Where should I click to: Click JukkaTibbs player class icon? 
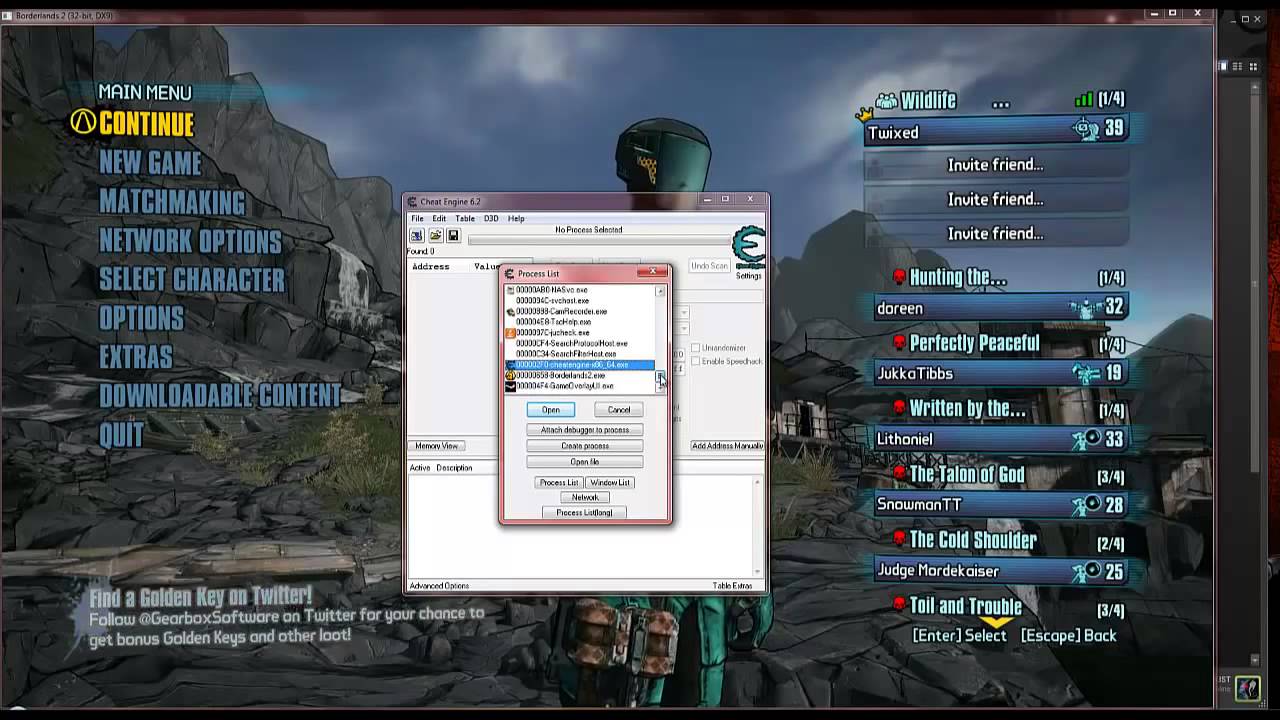[x=1086, y=373]
